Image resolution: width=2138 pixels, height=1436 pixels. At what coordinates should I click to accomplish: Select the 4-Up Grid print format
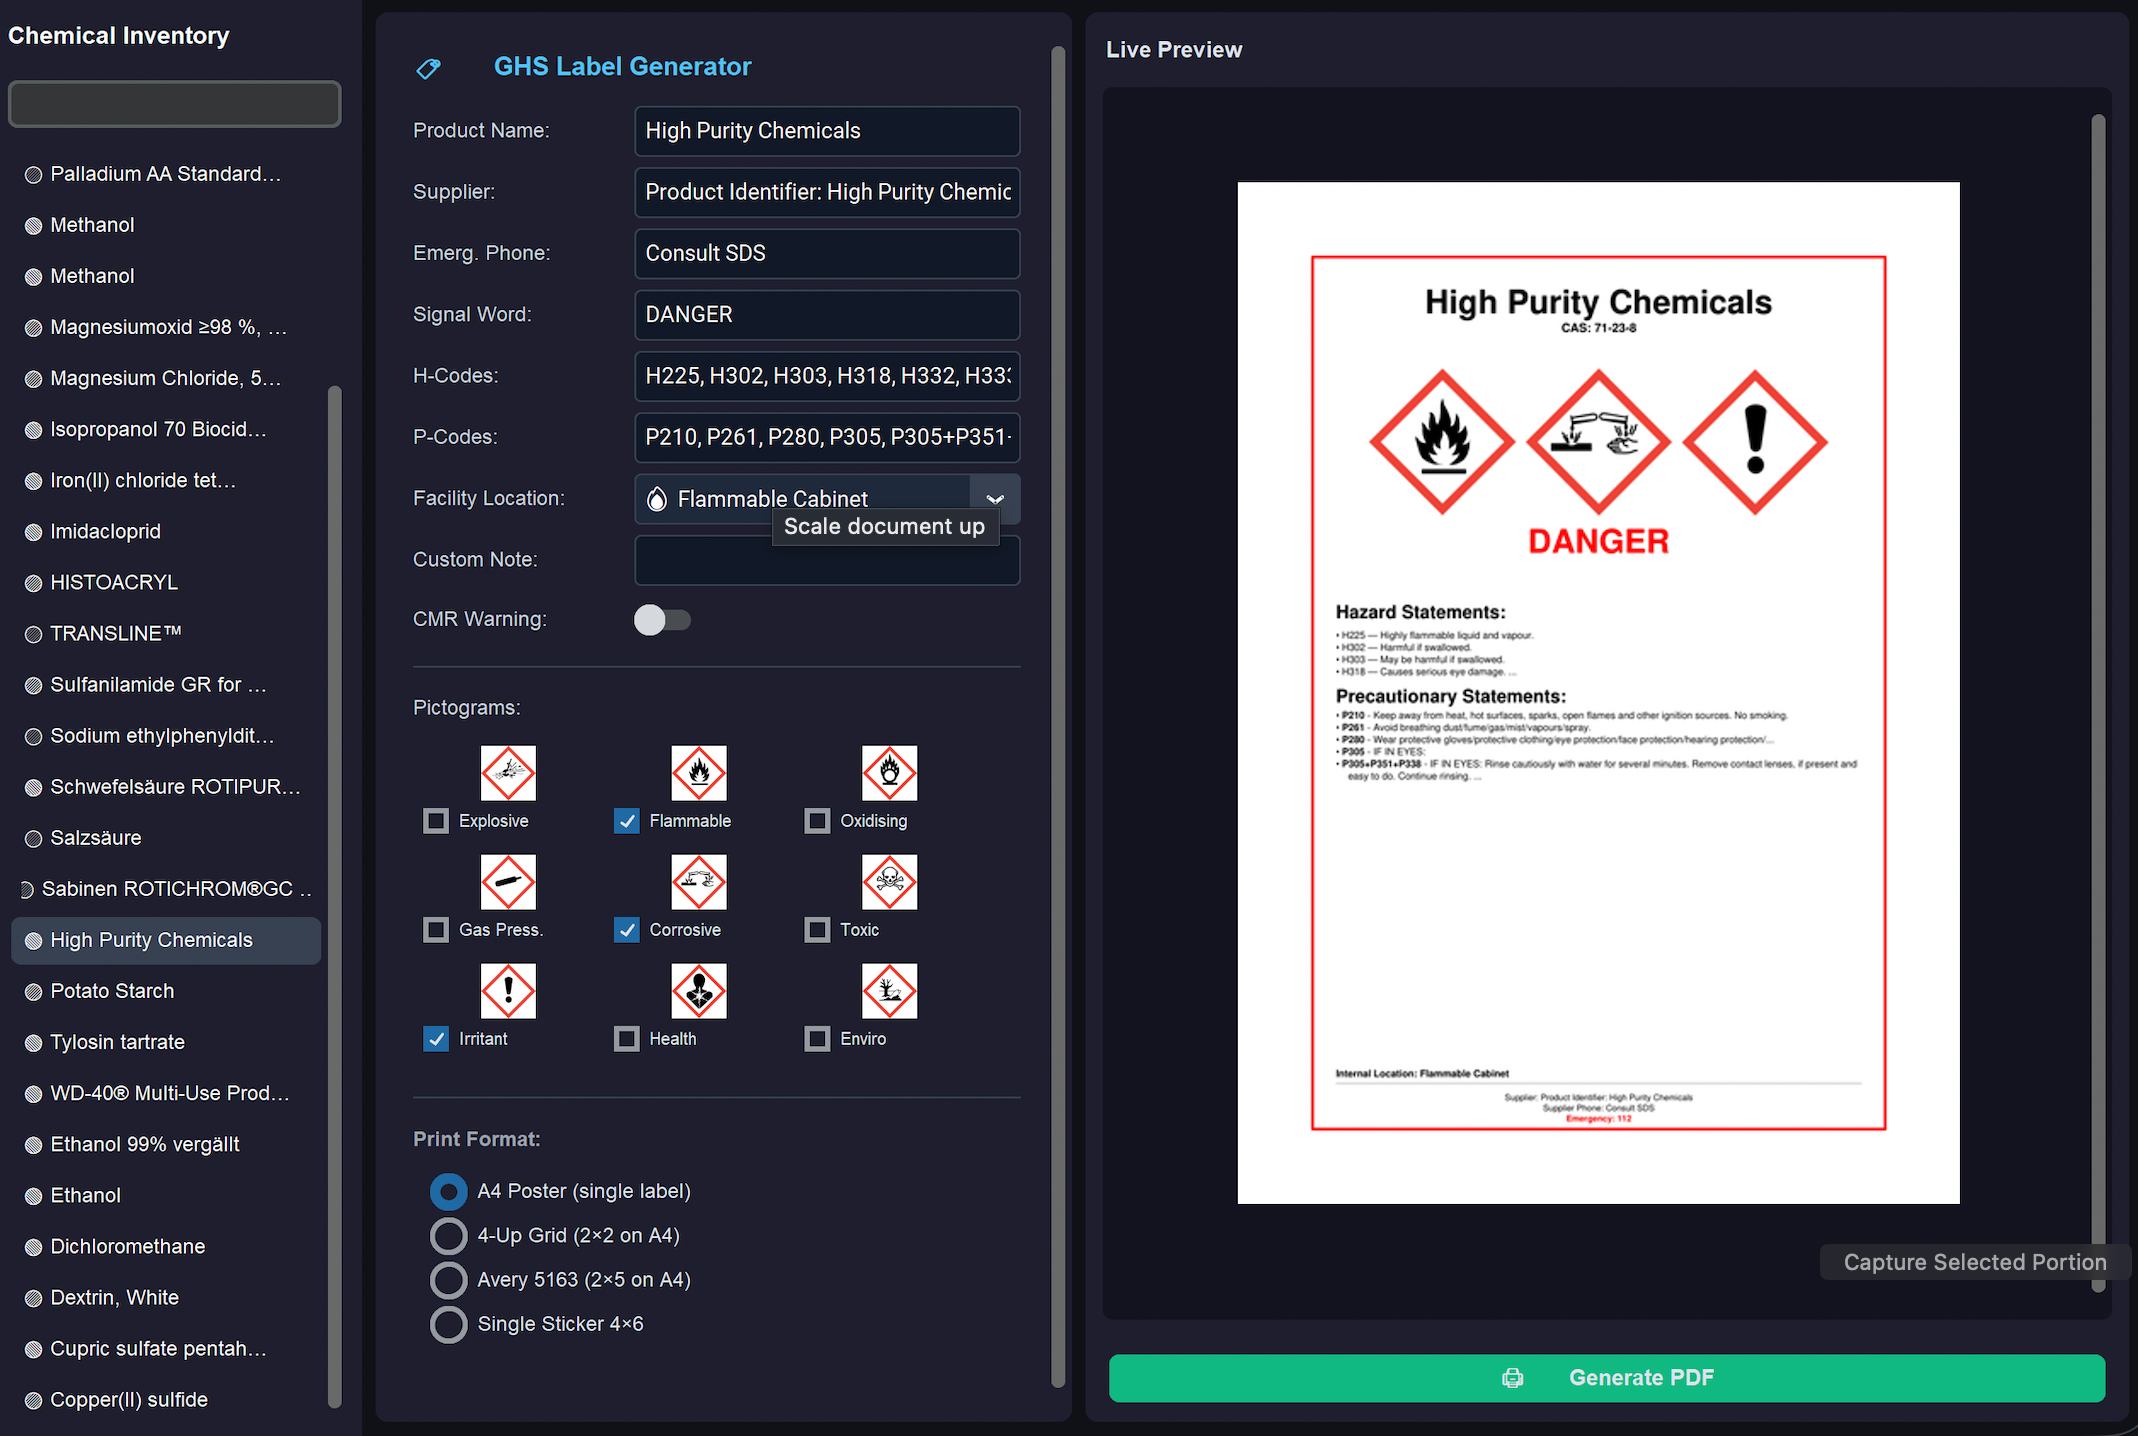tap(448, 1235)
